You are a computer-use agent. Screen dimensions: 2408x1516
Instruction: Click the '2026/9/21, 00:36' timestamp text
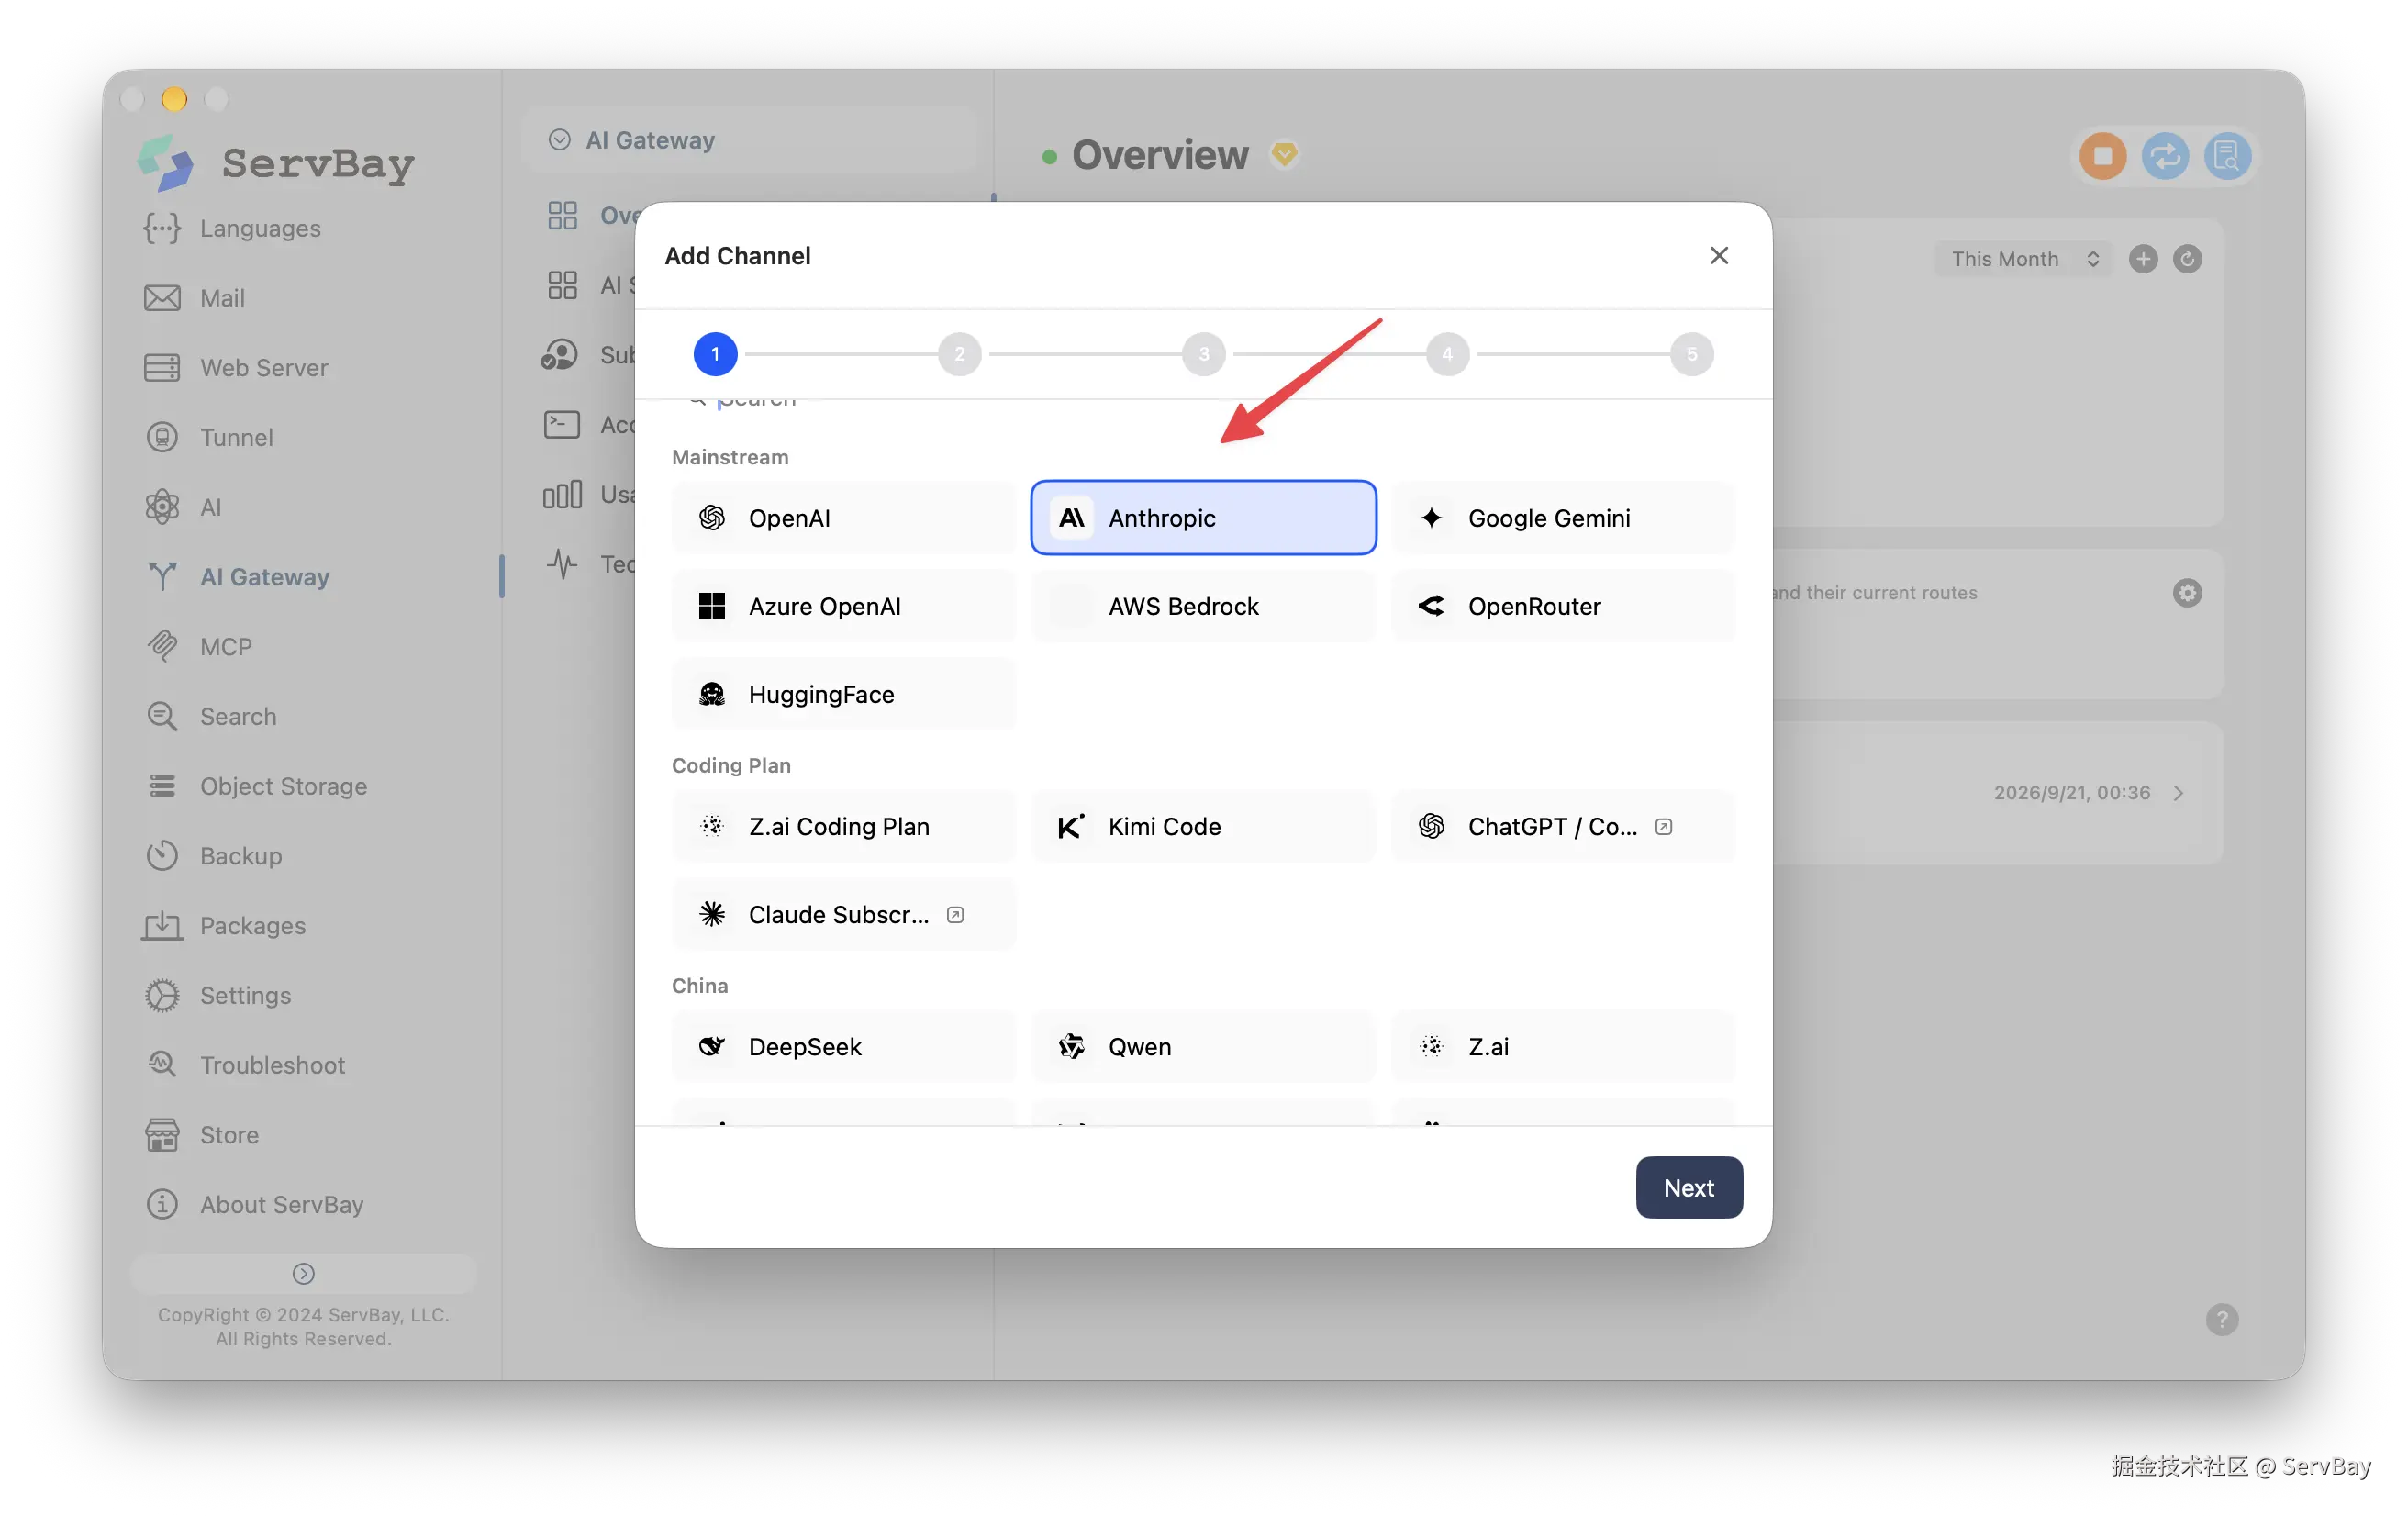pyautogui.click(x=2071, y=793)
